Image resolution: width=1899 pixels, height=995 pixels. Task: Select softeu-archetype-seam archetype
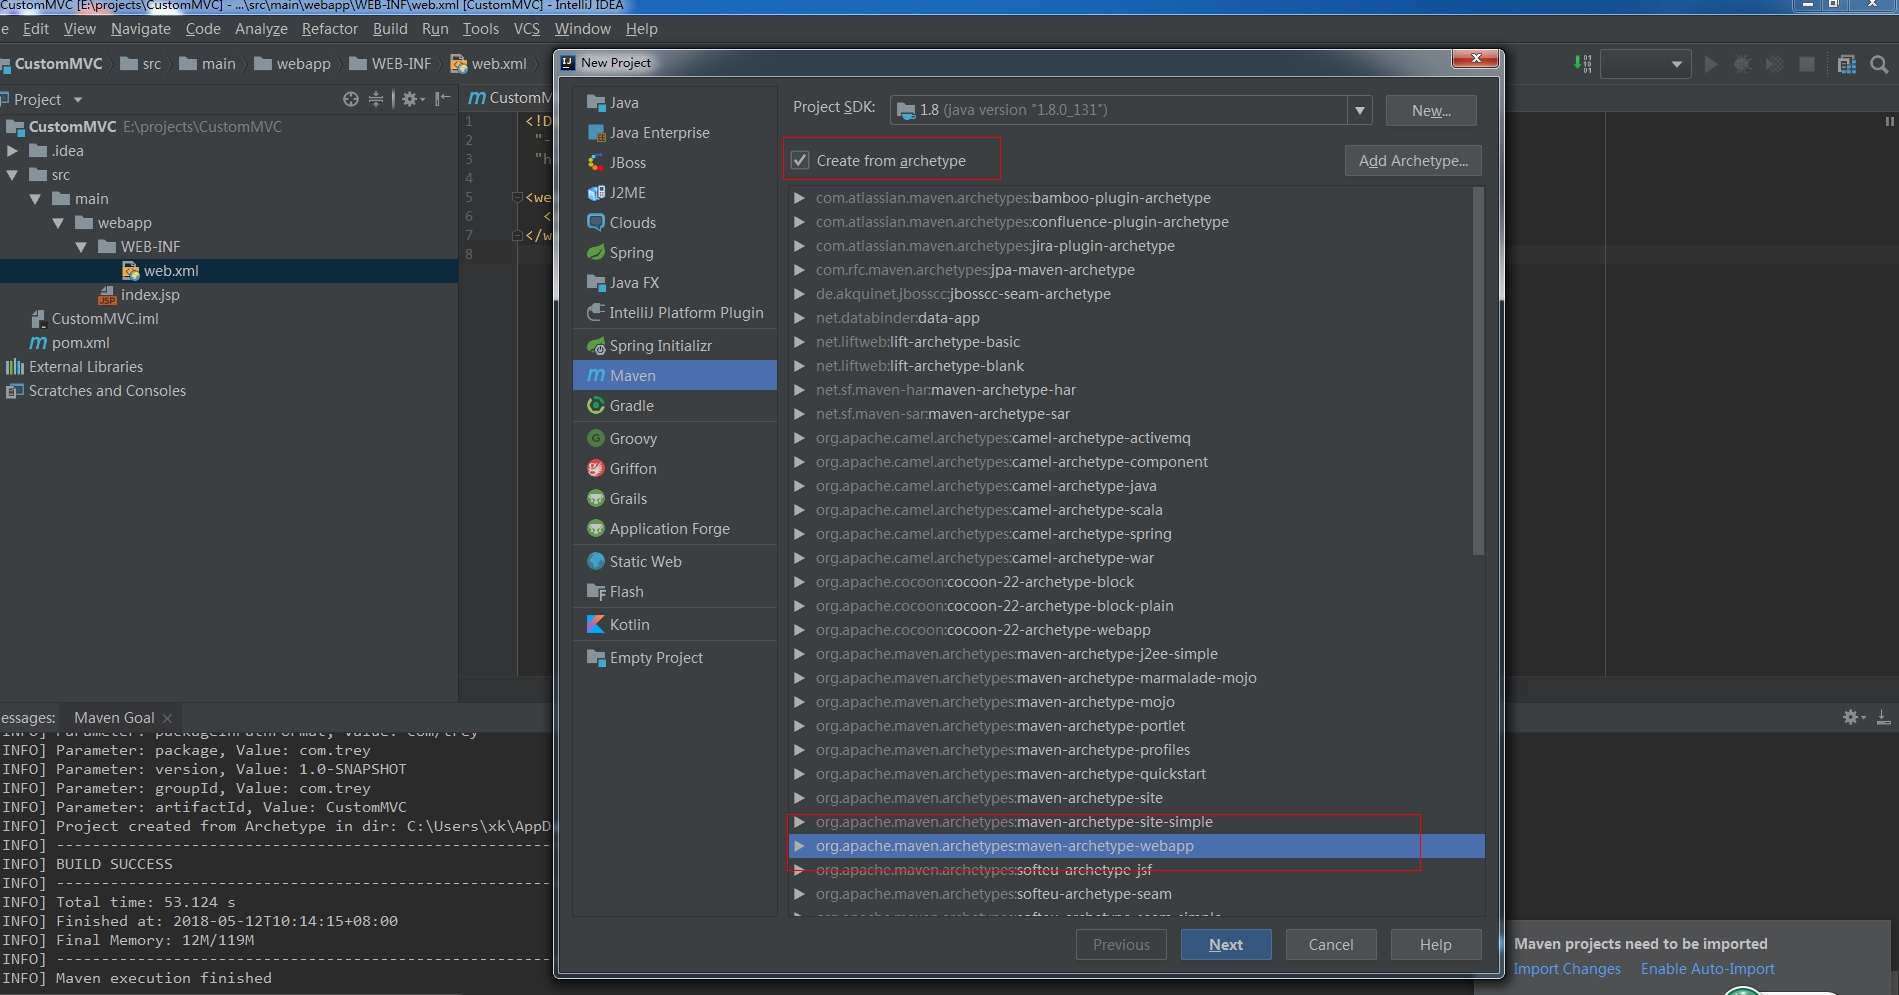[x=1136, y=894]
